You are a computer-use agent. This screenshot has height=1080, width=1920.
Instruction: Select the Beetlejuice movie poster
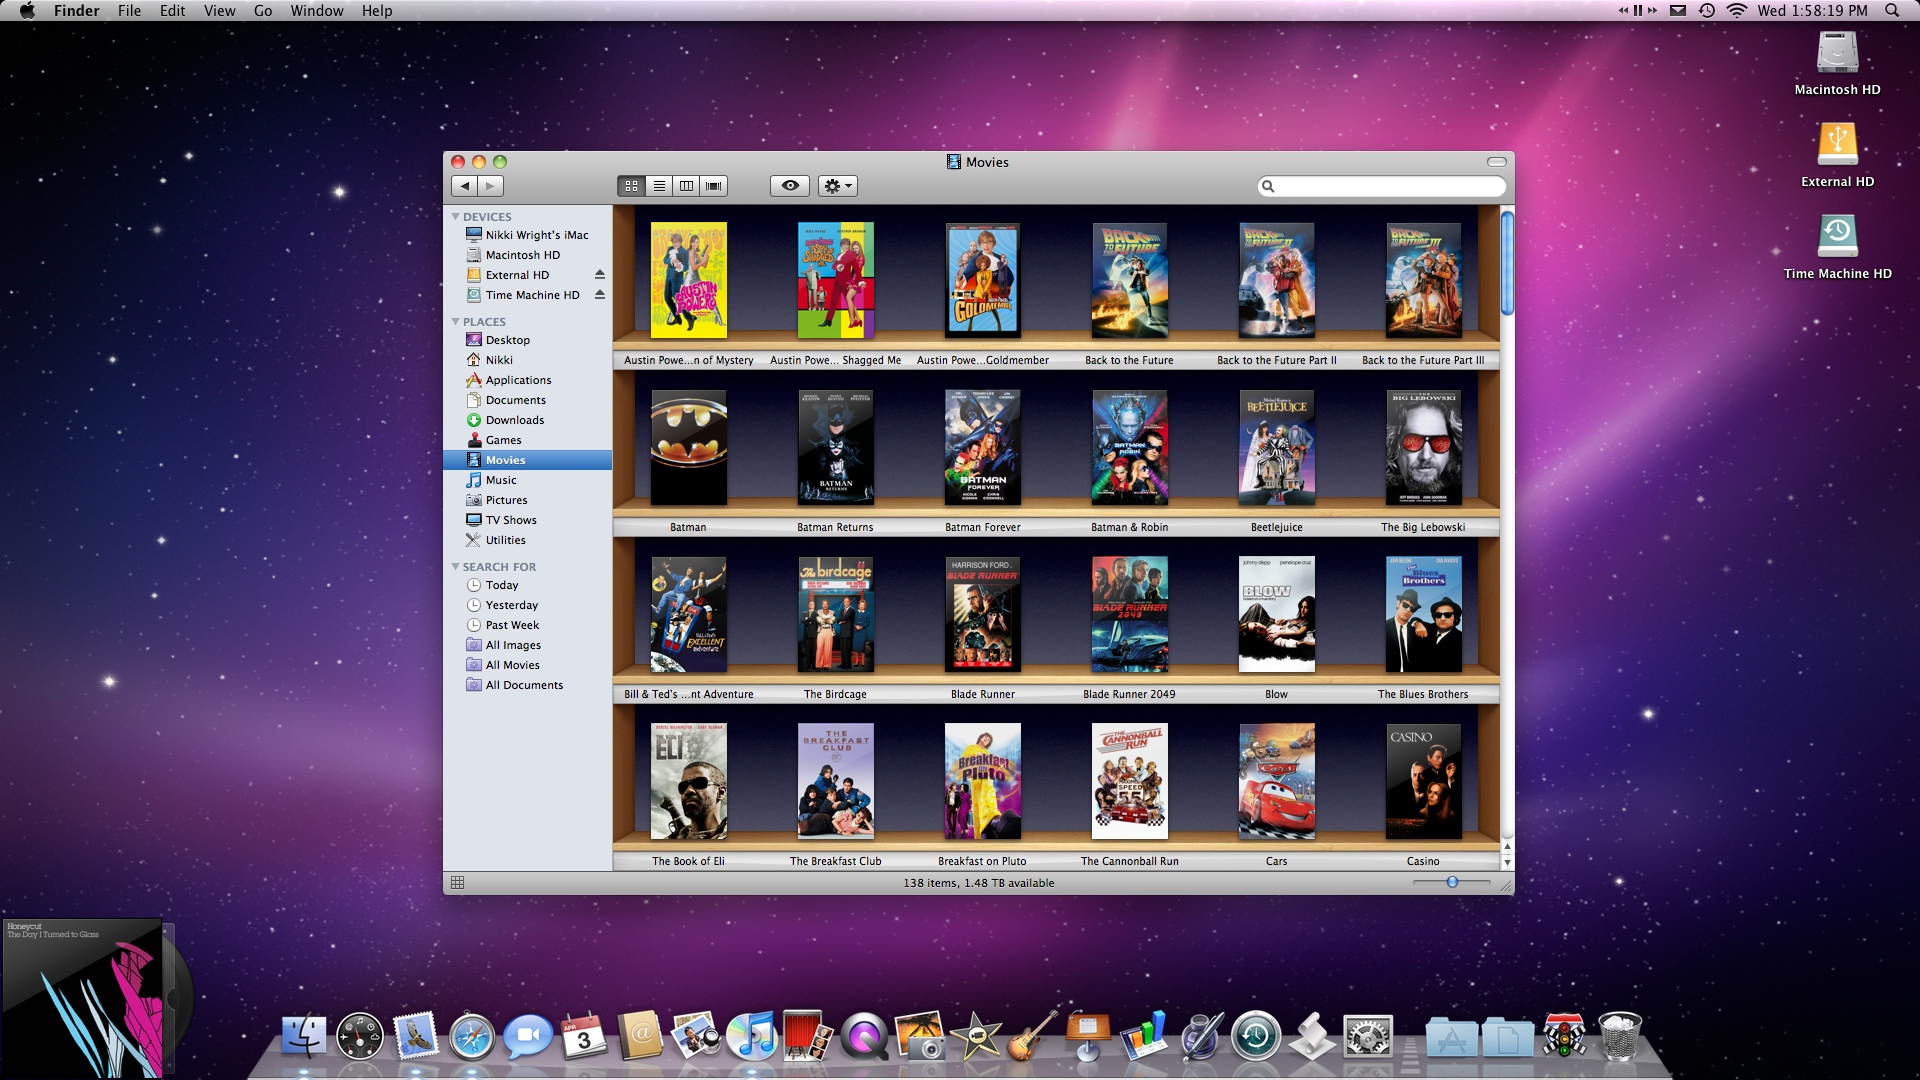(x=1276, y=447)
